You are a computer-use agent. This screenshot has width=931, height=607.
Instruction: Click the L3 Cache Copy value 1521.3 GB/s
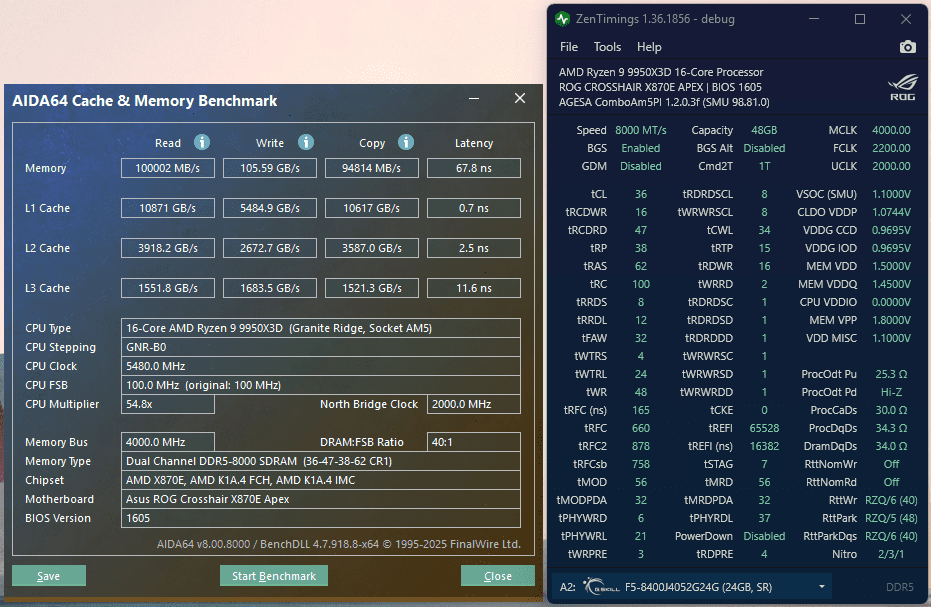click(x=372, y=288)
